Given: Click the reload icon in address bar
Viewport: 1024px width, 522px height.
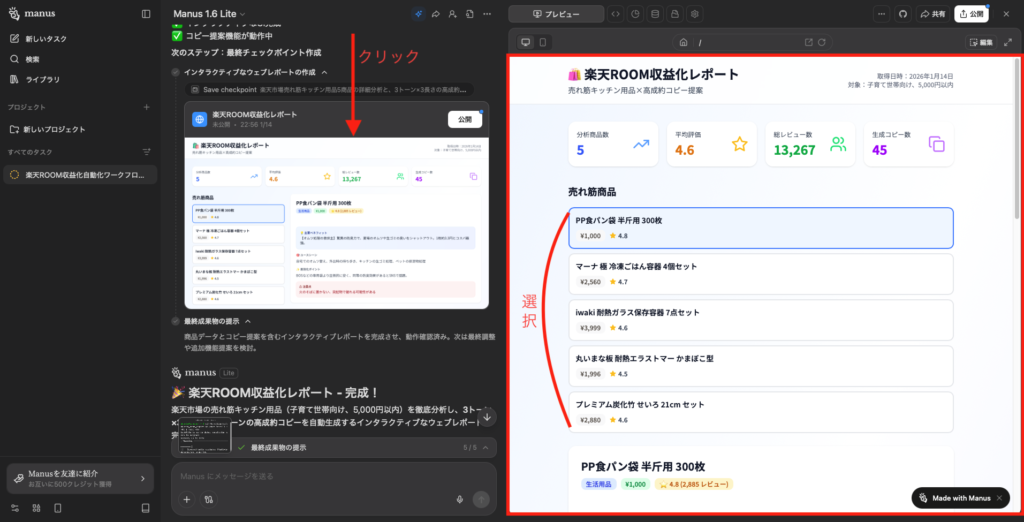Looking at the screenshot, I should point(822,42).
